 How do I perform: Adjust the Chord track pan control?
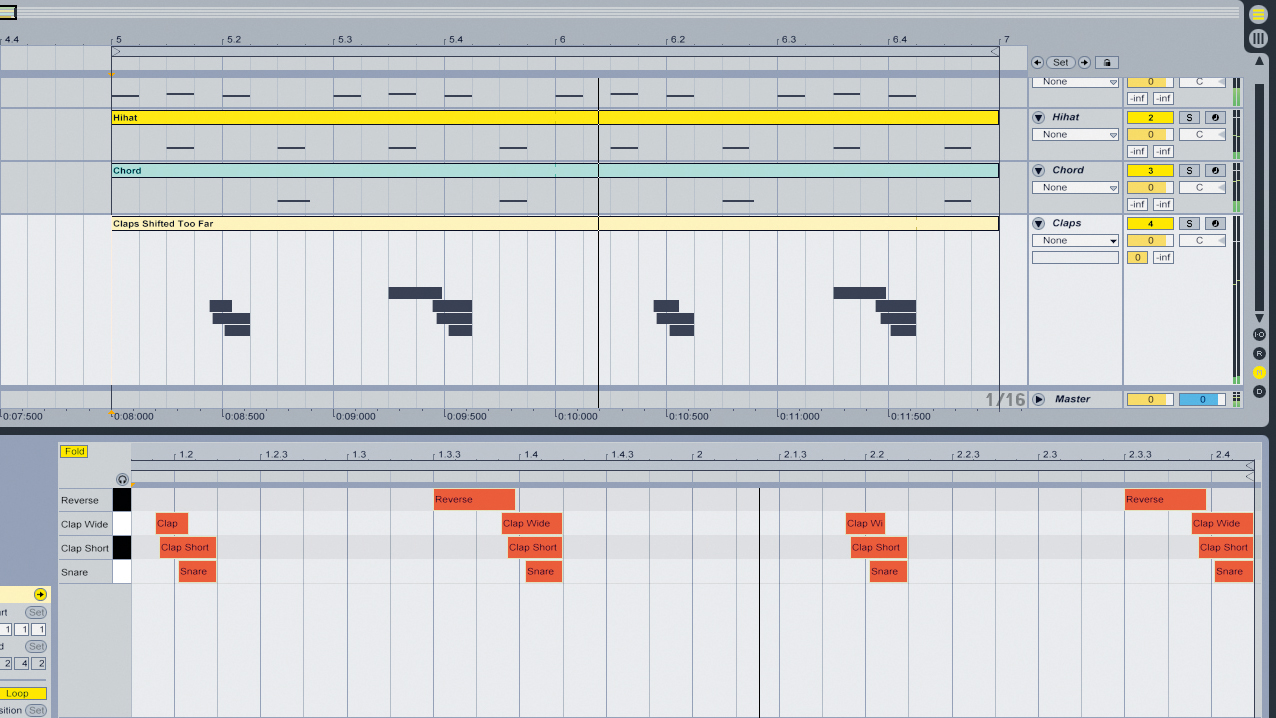point(1202,187)
